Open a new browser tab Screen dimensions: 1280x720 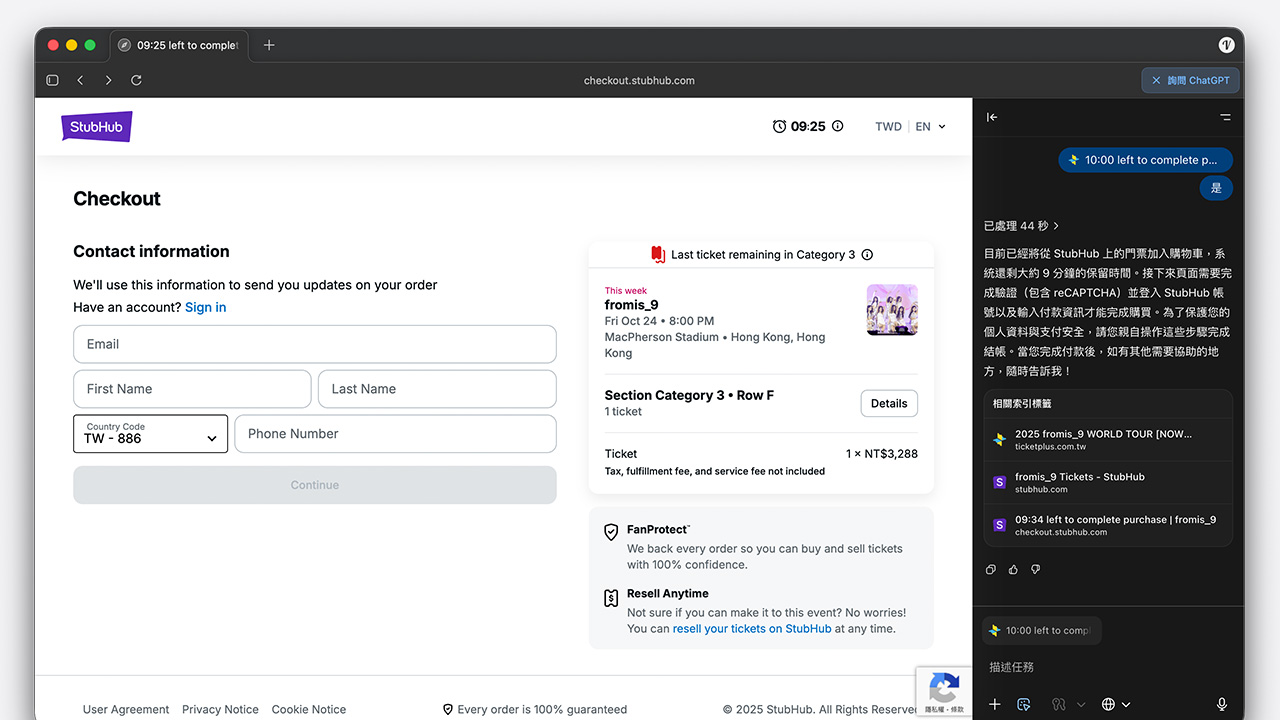pyautogui.click(x=269, y=45)
